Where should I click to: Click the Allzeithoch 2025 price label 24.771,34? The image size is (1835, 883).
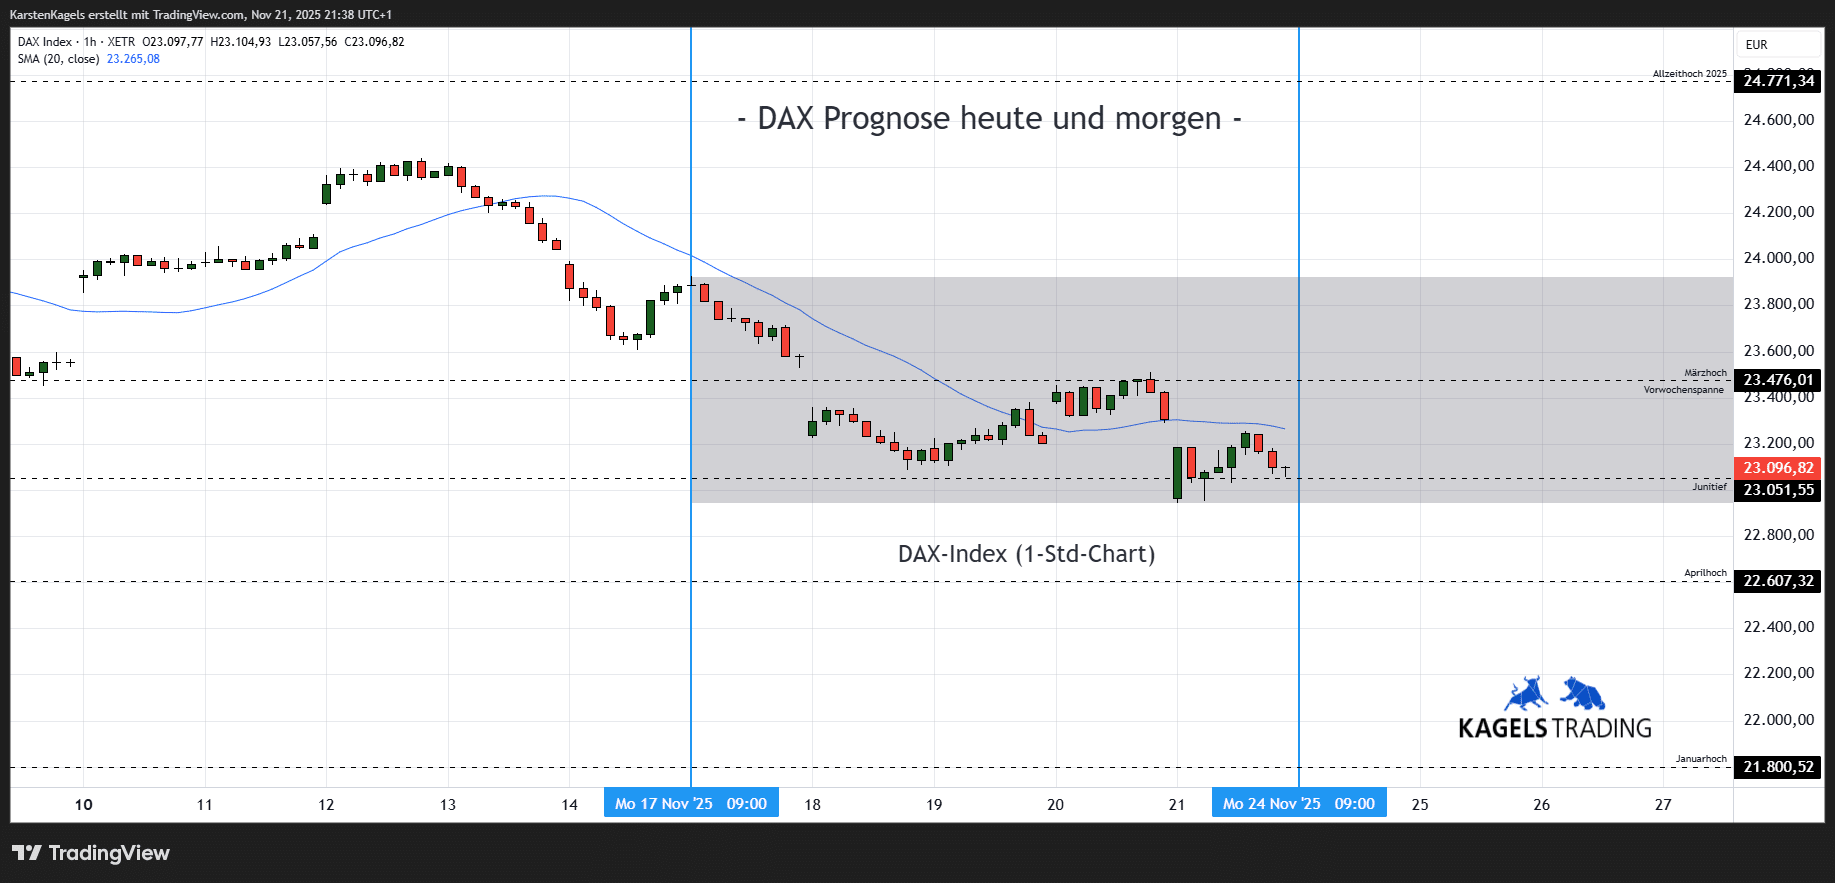(1777, 81)
